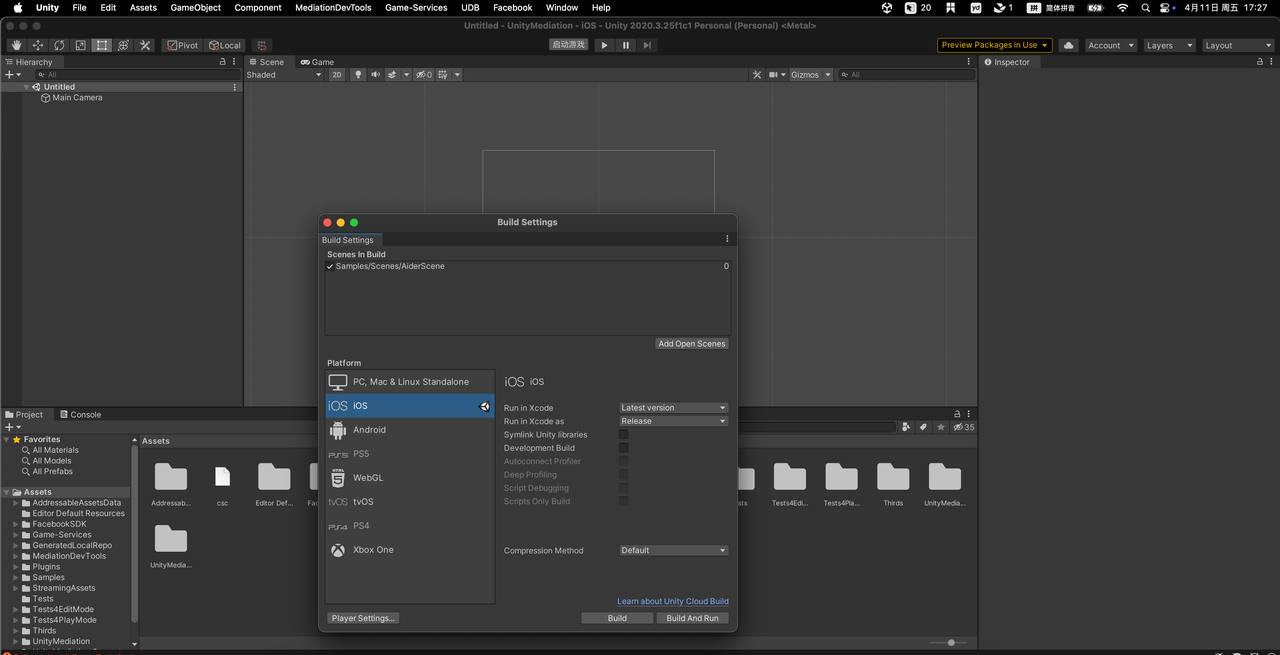Toggle Pivot/Center handle position
The height and width of the screenshot is (655, 1280).
click(x=183, y=45)
